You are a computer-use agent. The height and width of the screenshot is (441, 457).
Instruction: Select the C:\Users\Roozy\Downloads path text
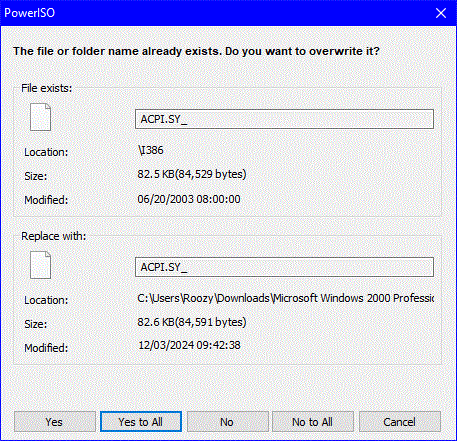point(286,298)
